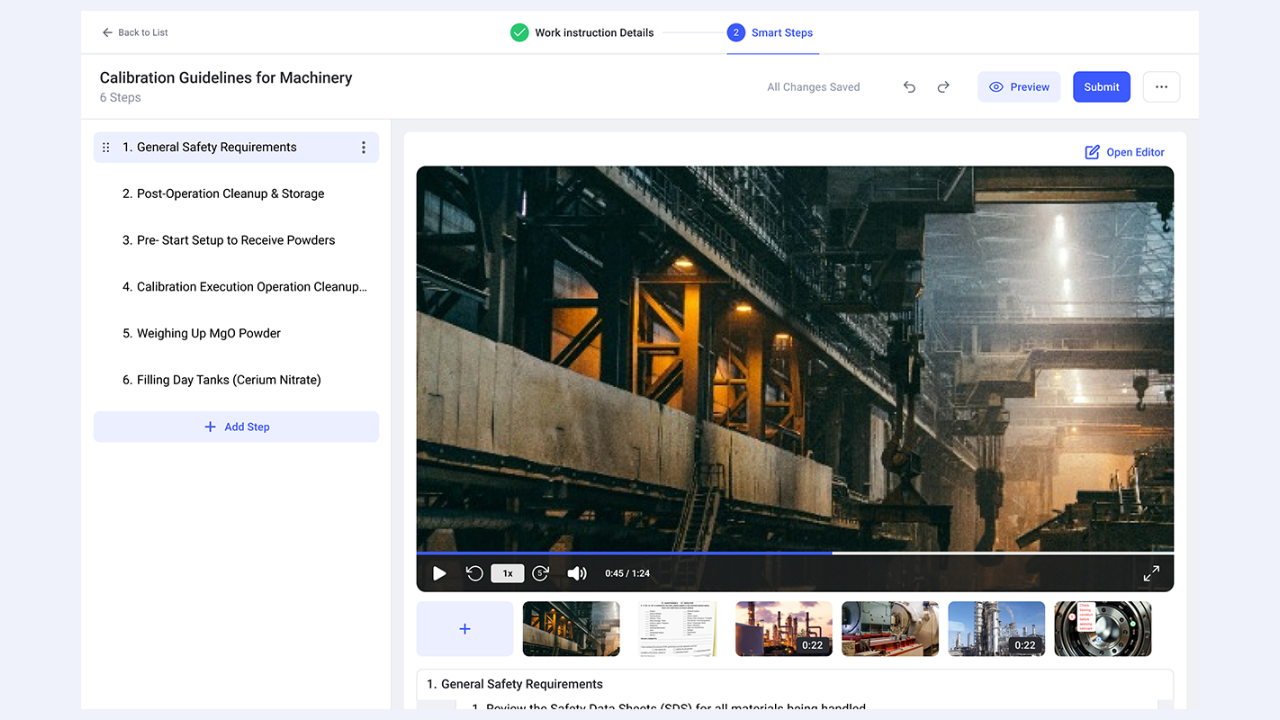Click the plus tile to add media

465,629
